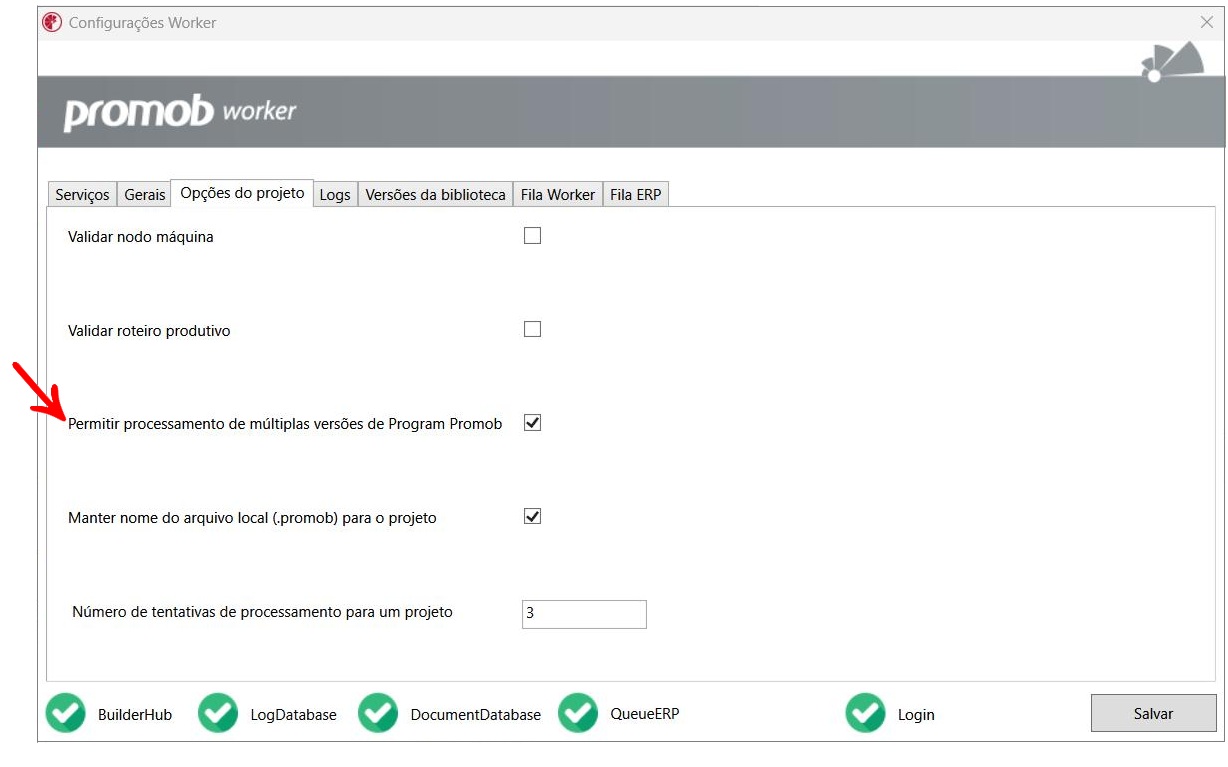Click the promob worker header logo text

click(180, 112)
